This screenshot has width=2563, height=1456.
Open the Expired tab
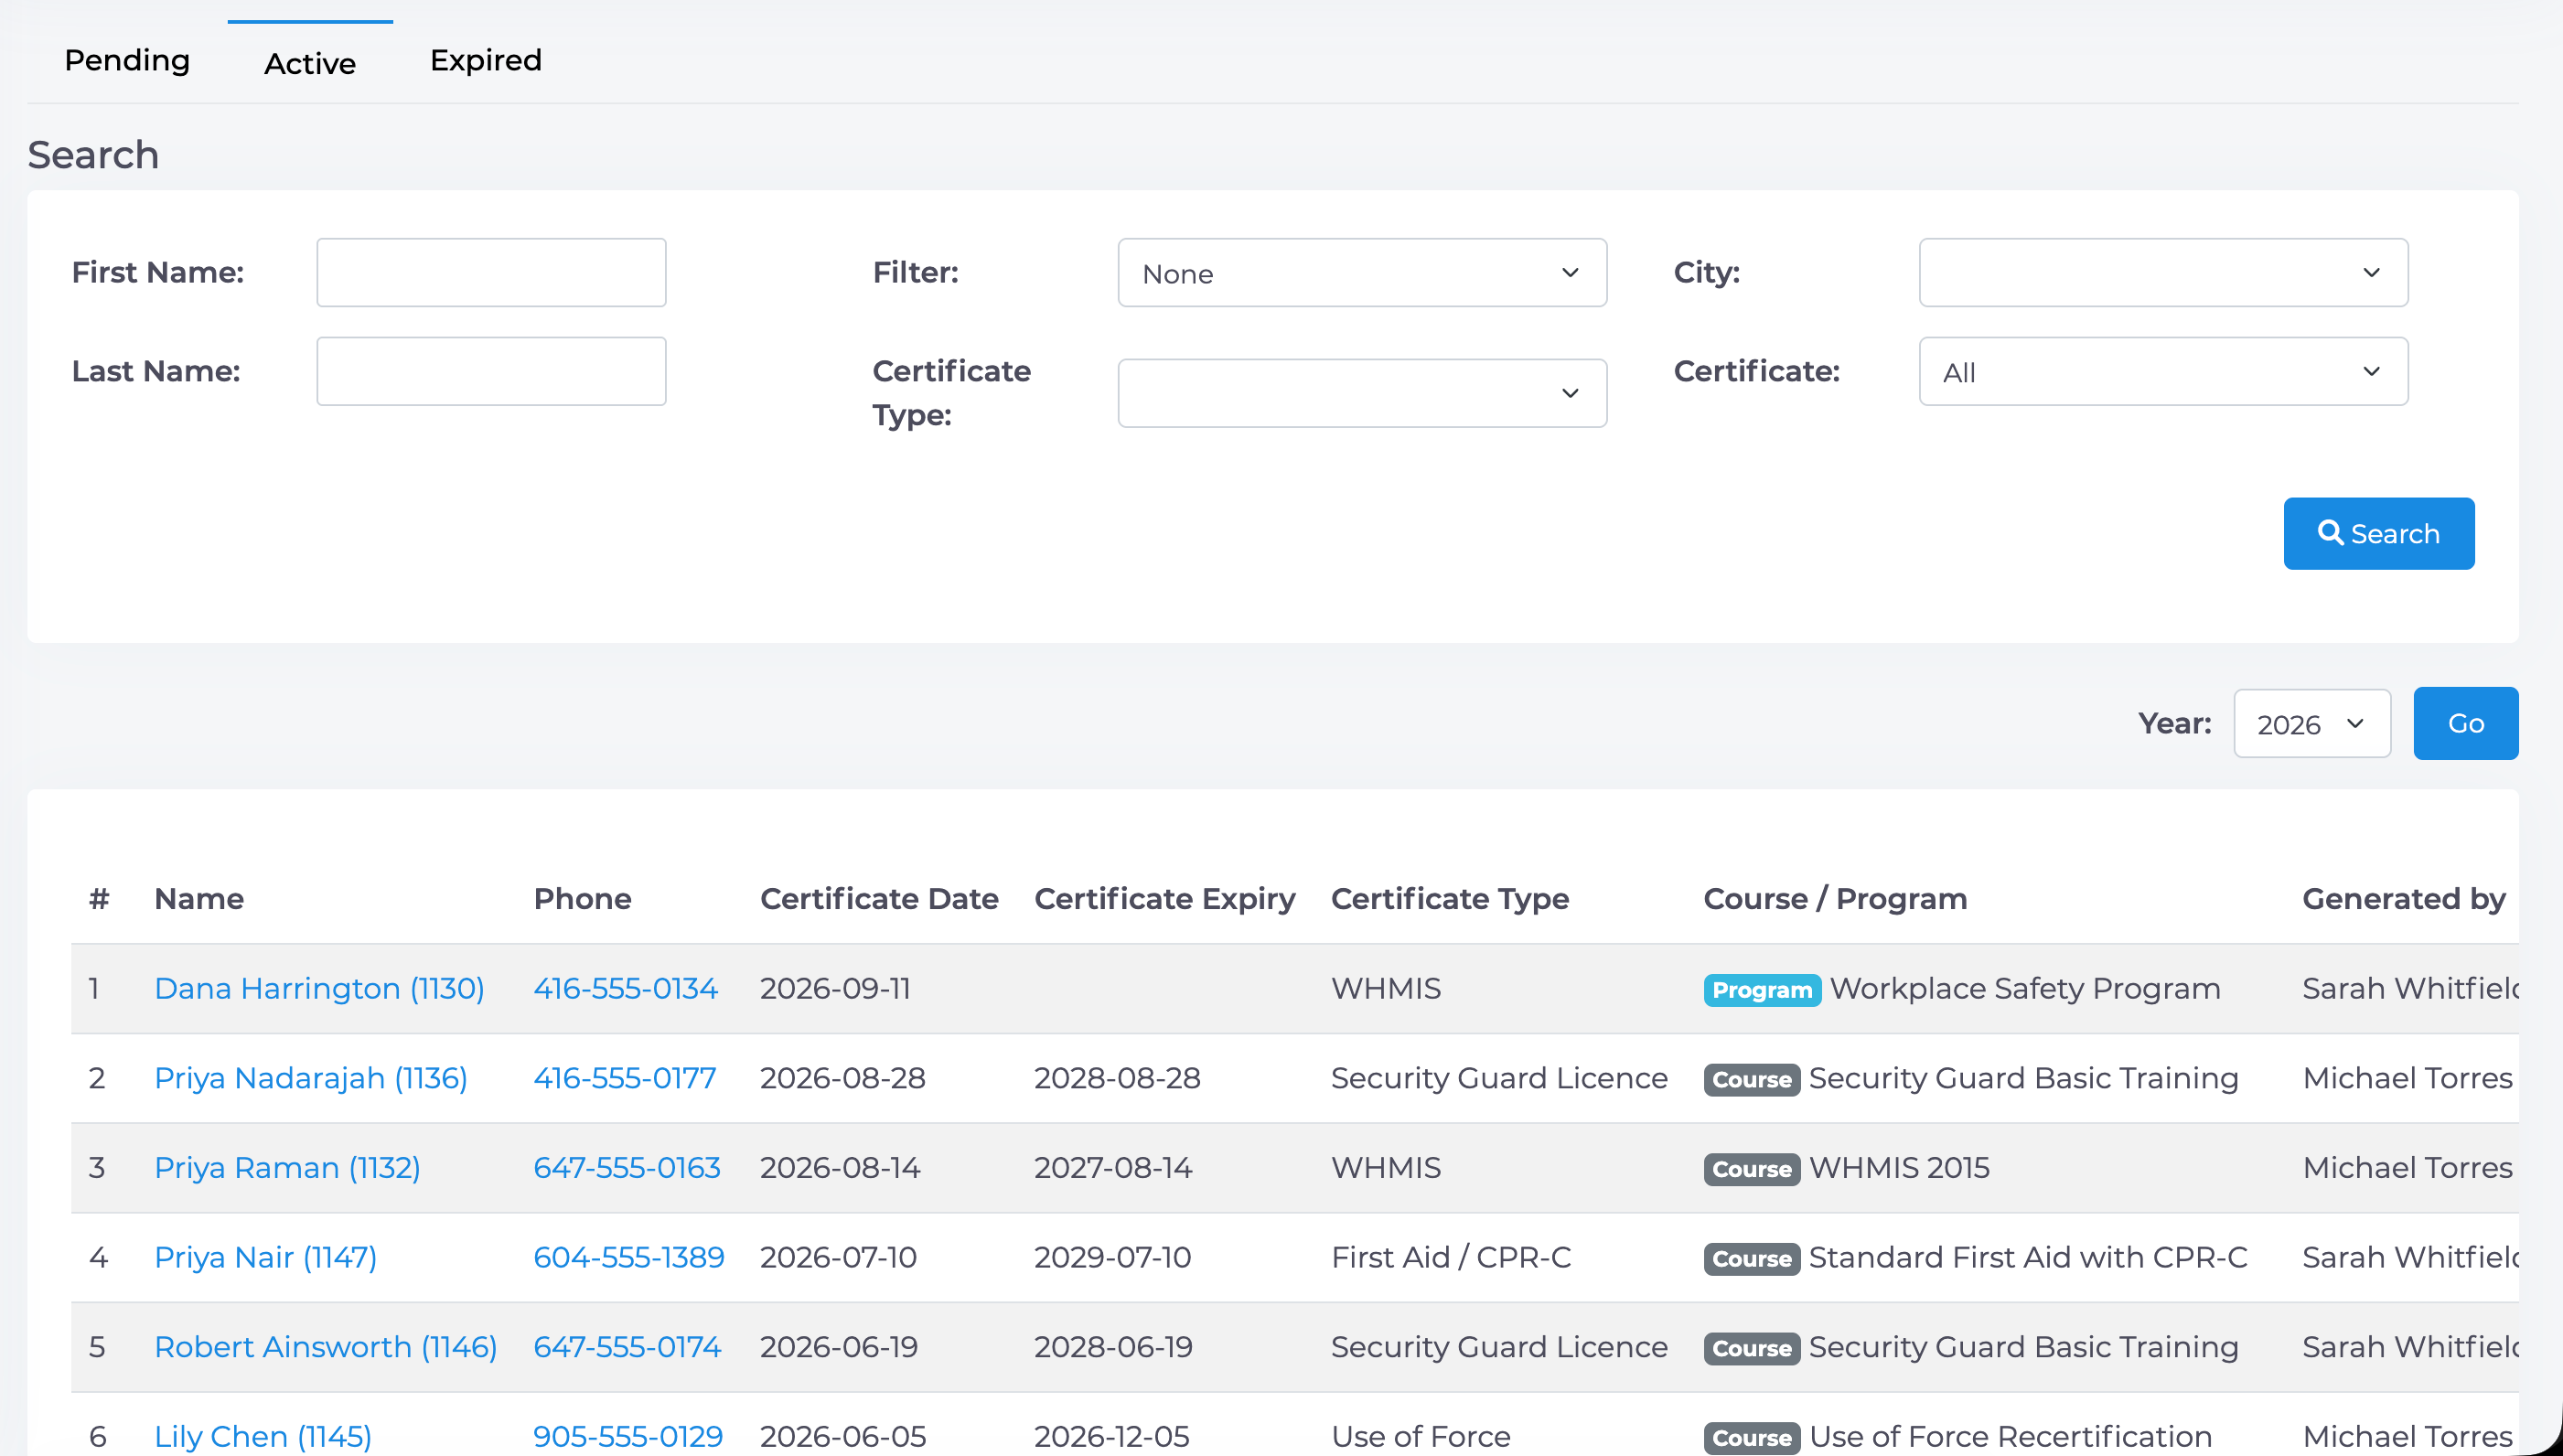pyautogui.click(x=486, y=61)
